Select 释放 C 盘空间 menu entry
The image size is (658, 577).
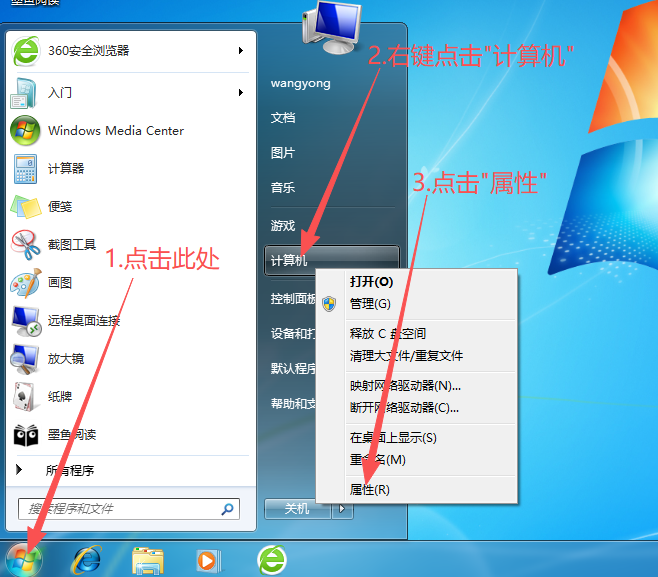(388, 334)
